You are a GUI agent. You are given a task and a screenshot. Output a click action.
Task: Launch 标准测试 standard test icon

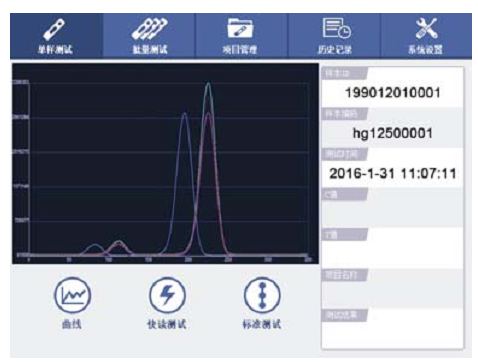click(262, 295)
